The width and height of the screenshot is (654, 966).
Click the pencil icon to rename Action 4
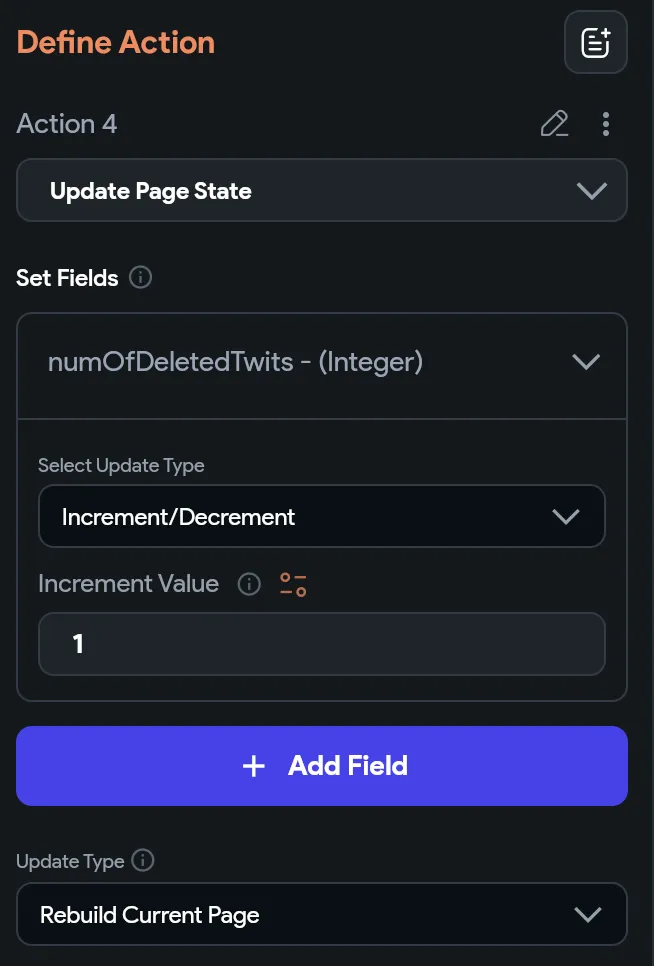(554, 124)
